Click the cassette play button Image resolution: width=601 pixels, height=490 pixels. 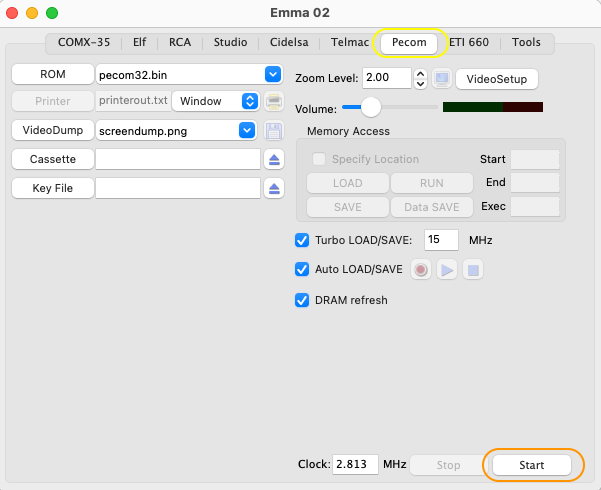coord(447,270)
